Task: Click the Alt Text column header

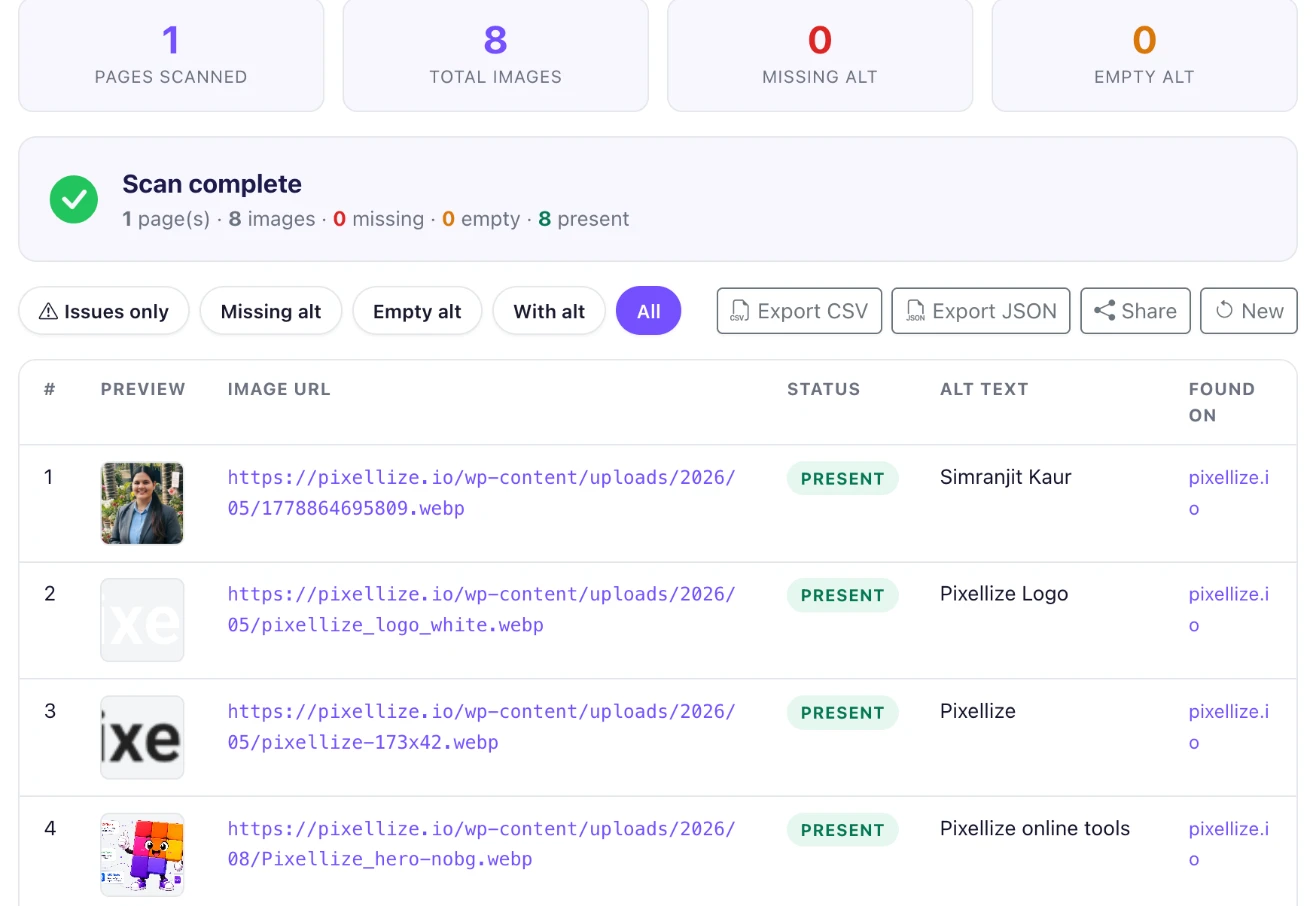Action: coord(984,389)
